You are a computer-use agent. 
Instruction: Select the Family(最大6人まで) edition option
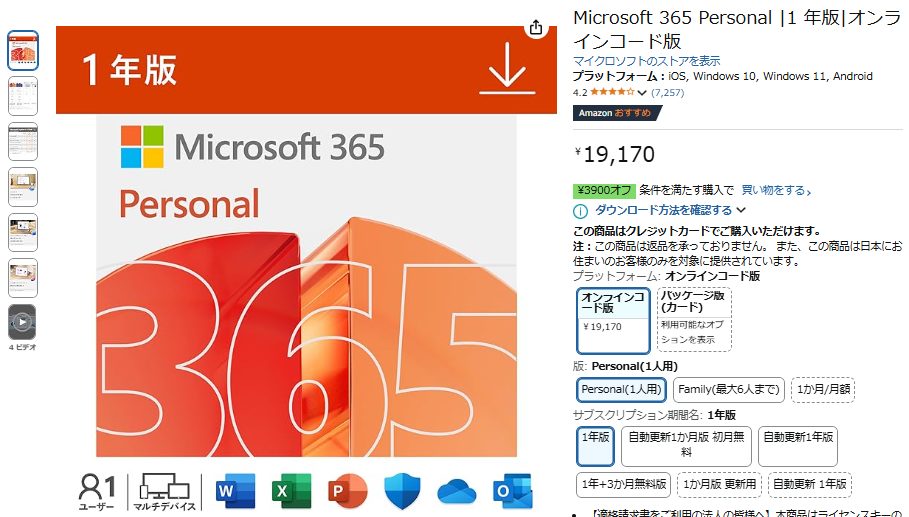click(729, 389)
